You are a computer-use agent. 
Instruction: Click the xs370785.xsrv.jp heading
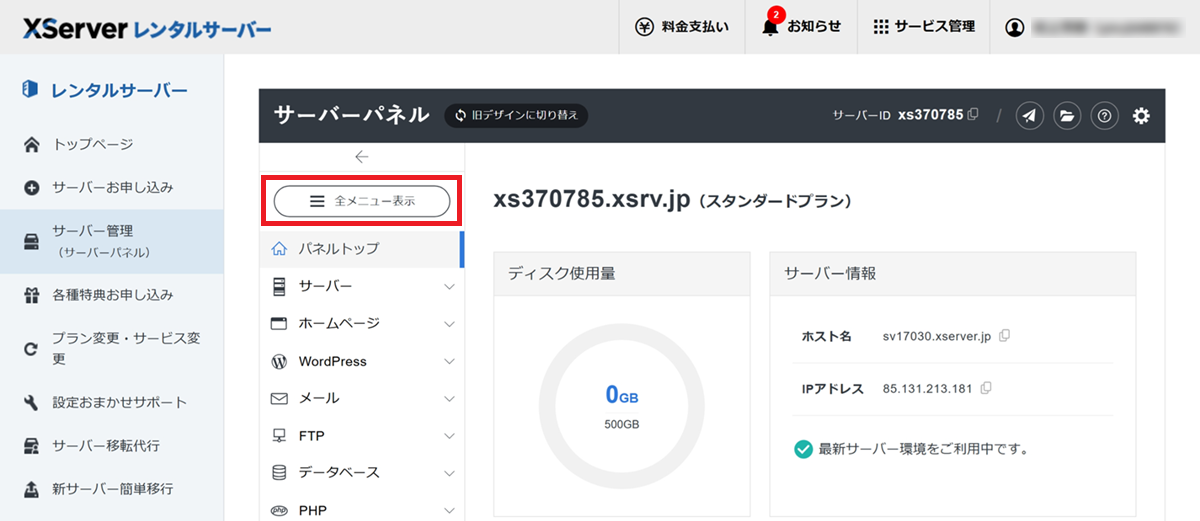[x=592, y=199]
